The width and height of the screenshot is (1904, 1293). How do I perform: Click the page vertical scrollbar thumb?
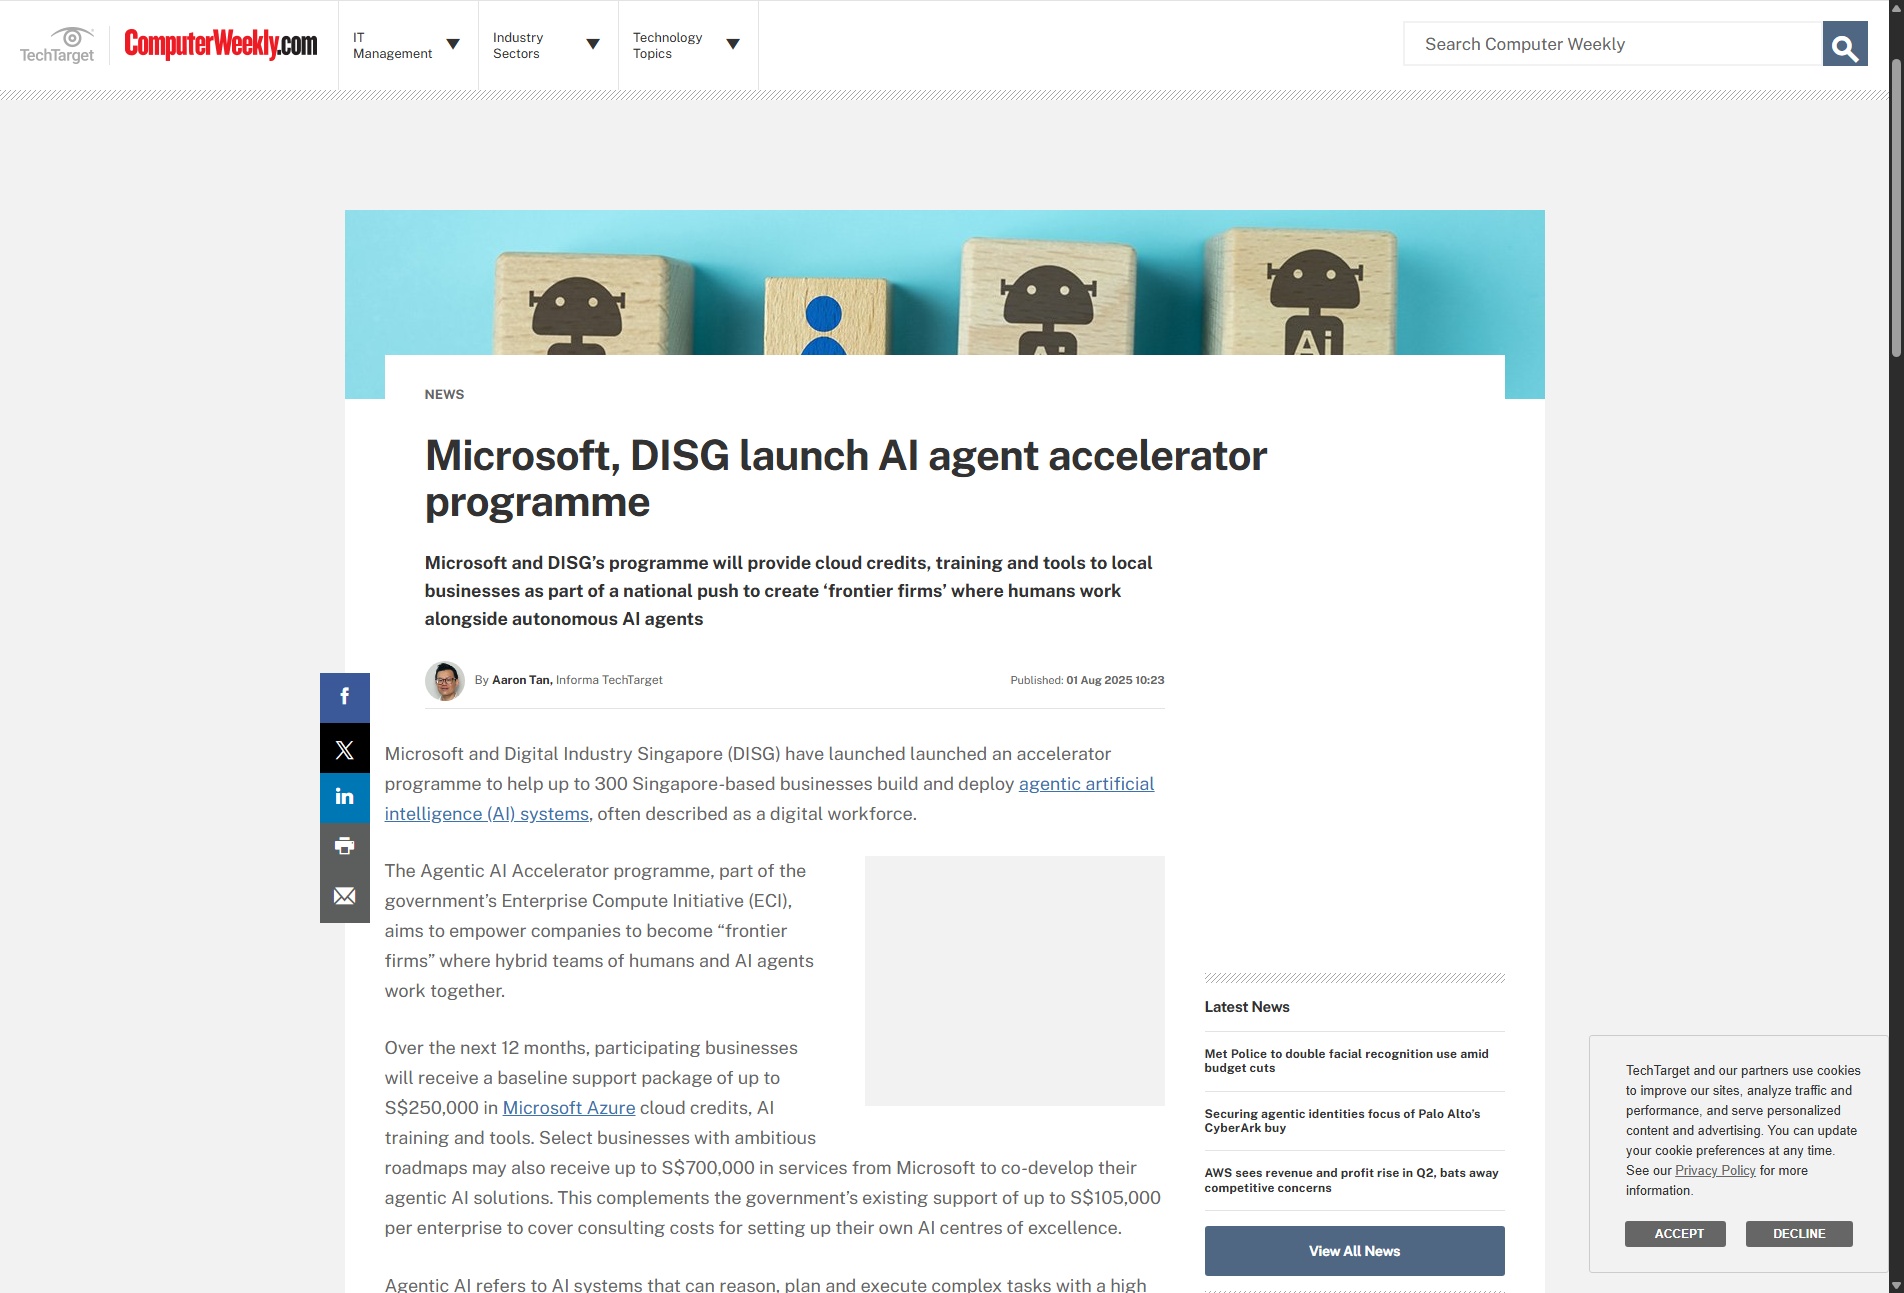coord(1896,208)
